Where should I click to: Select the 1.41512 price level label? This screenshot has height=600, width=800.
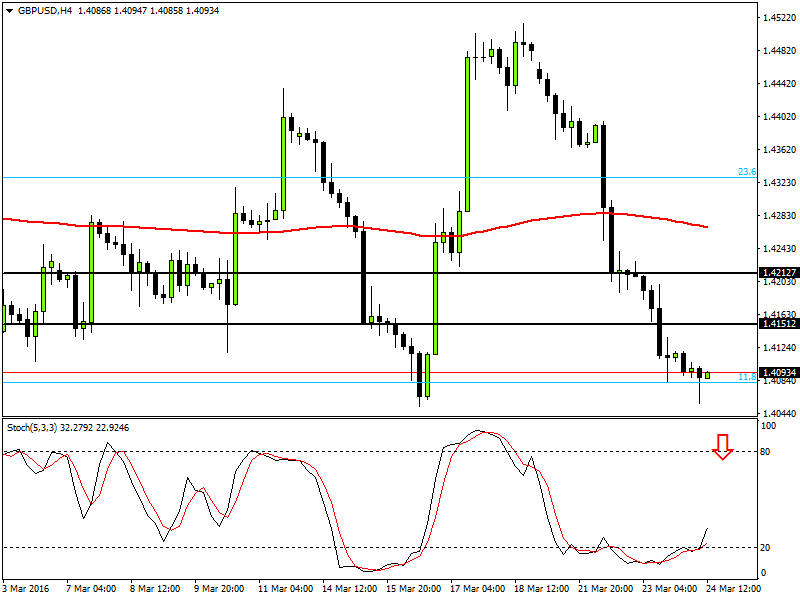tap(779, 323)
